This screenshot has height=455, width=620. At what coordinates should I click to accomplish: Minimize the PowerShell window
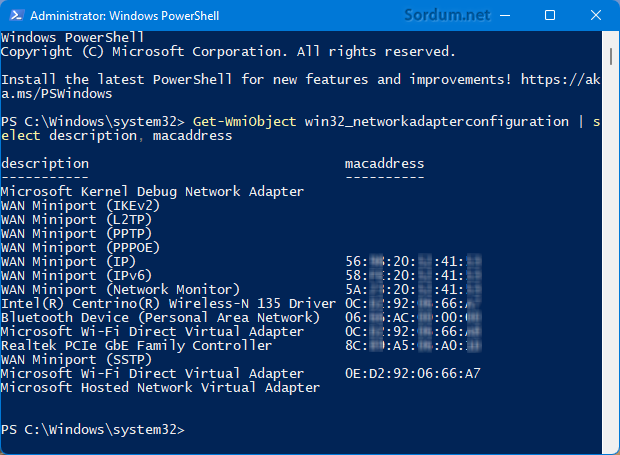click(505, 15)
